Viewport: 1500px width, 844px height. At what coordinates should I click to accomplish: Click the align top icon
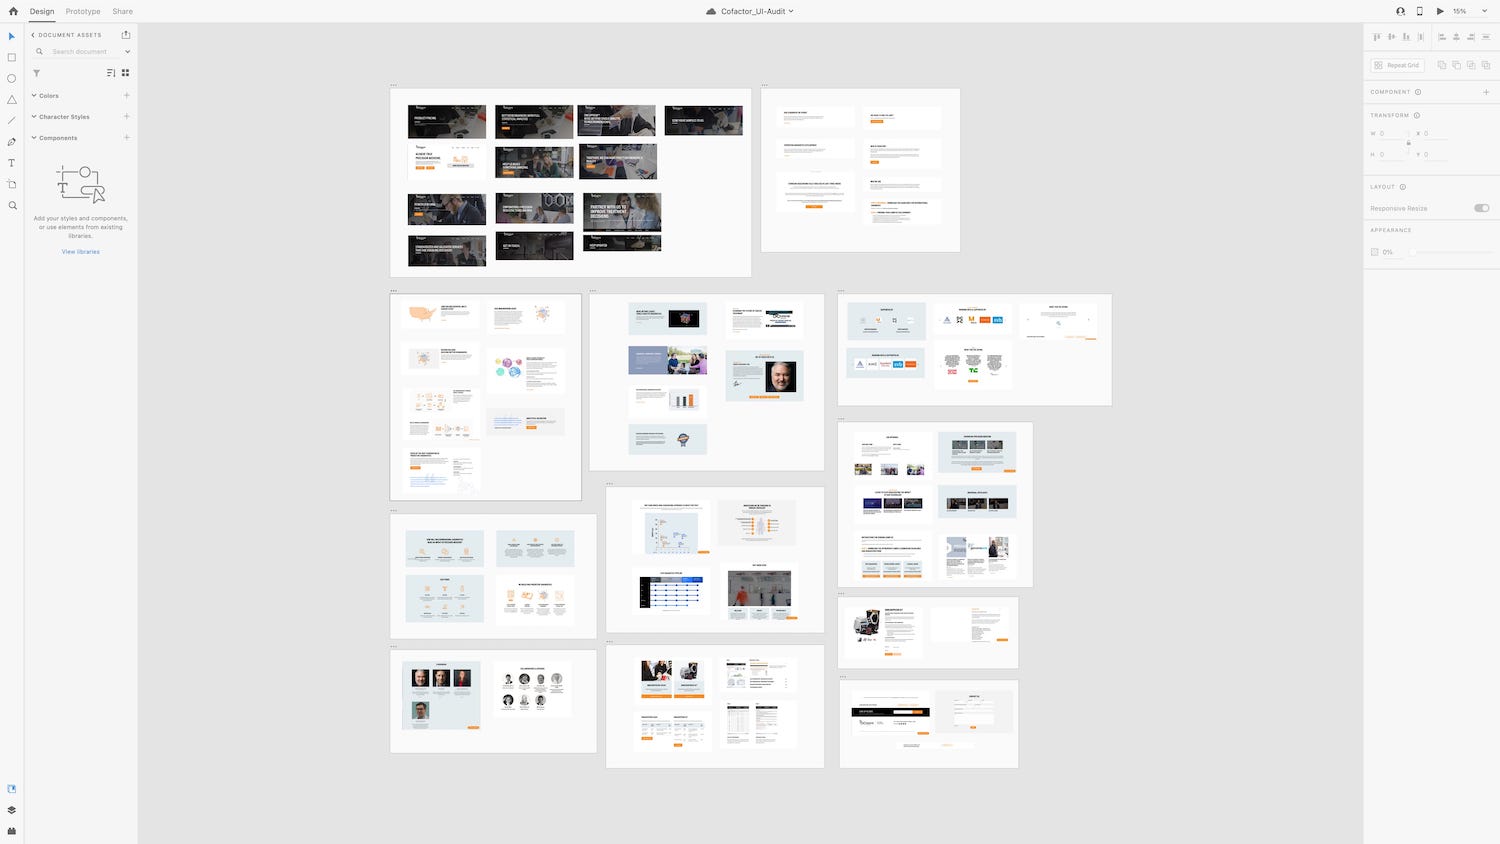click(x=1377, y=37)
